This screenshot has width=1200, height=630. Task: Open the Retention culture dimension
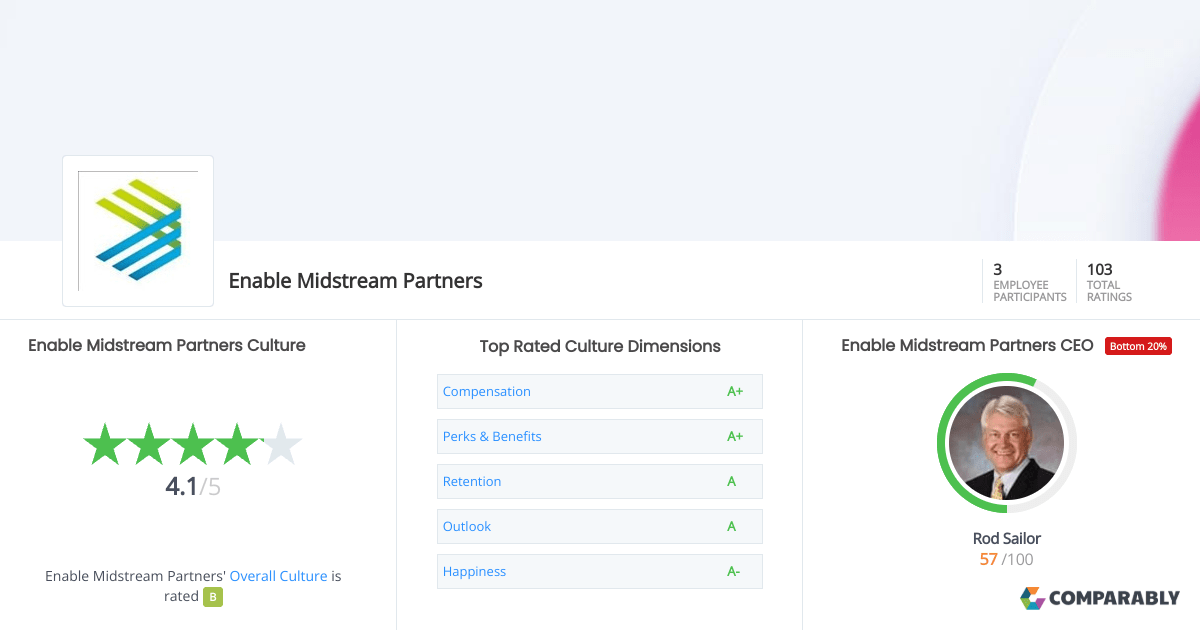point(472,482)
